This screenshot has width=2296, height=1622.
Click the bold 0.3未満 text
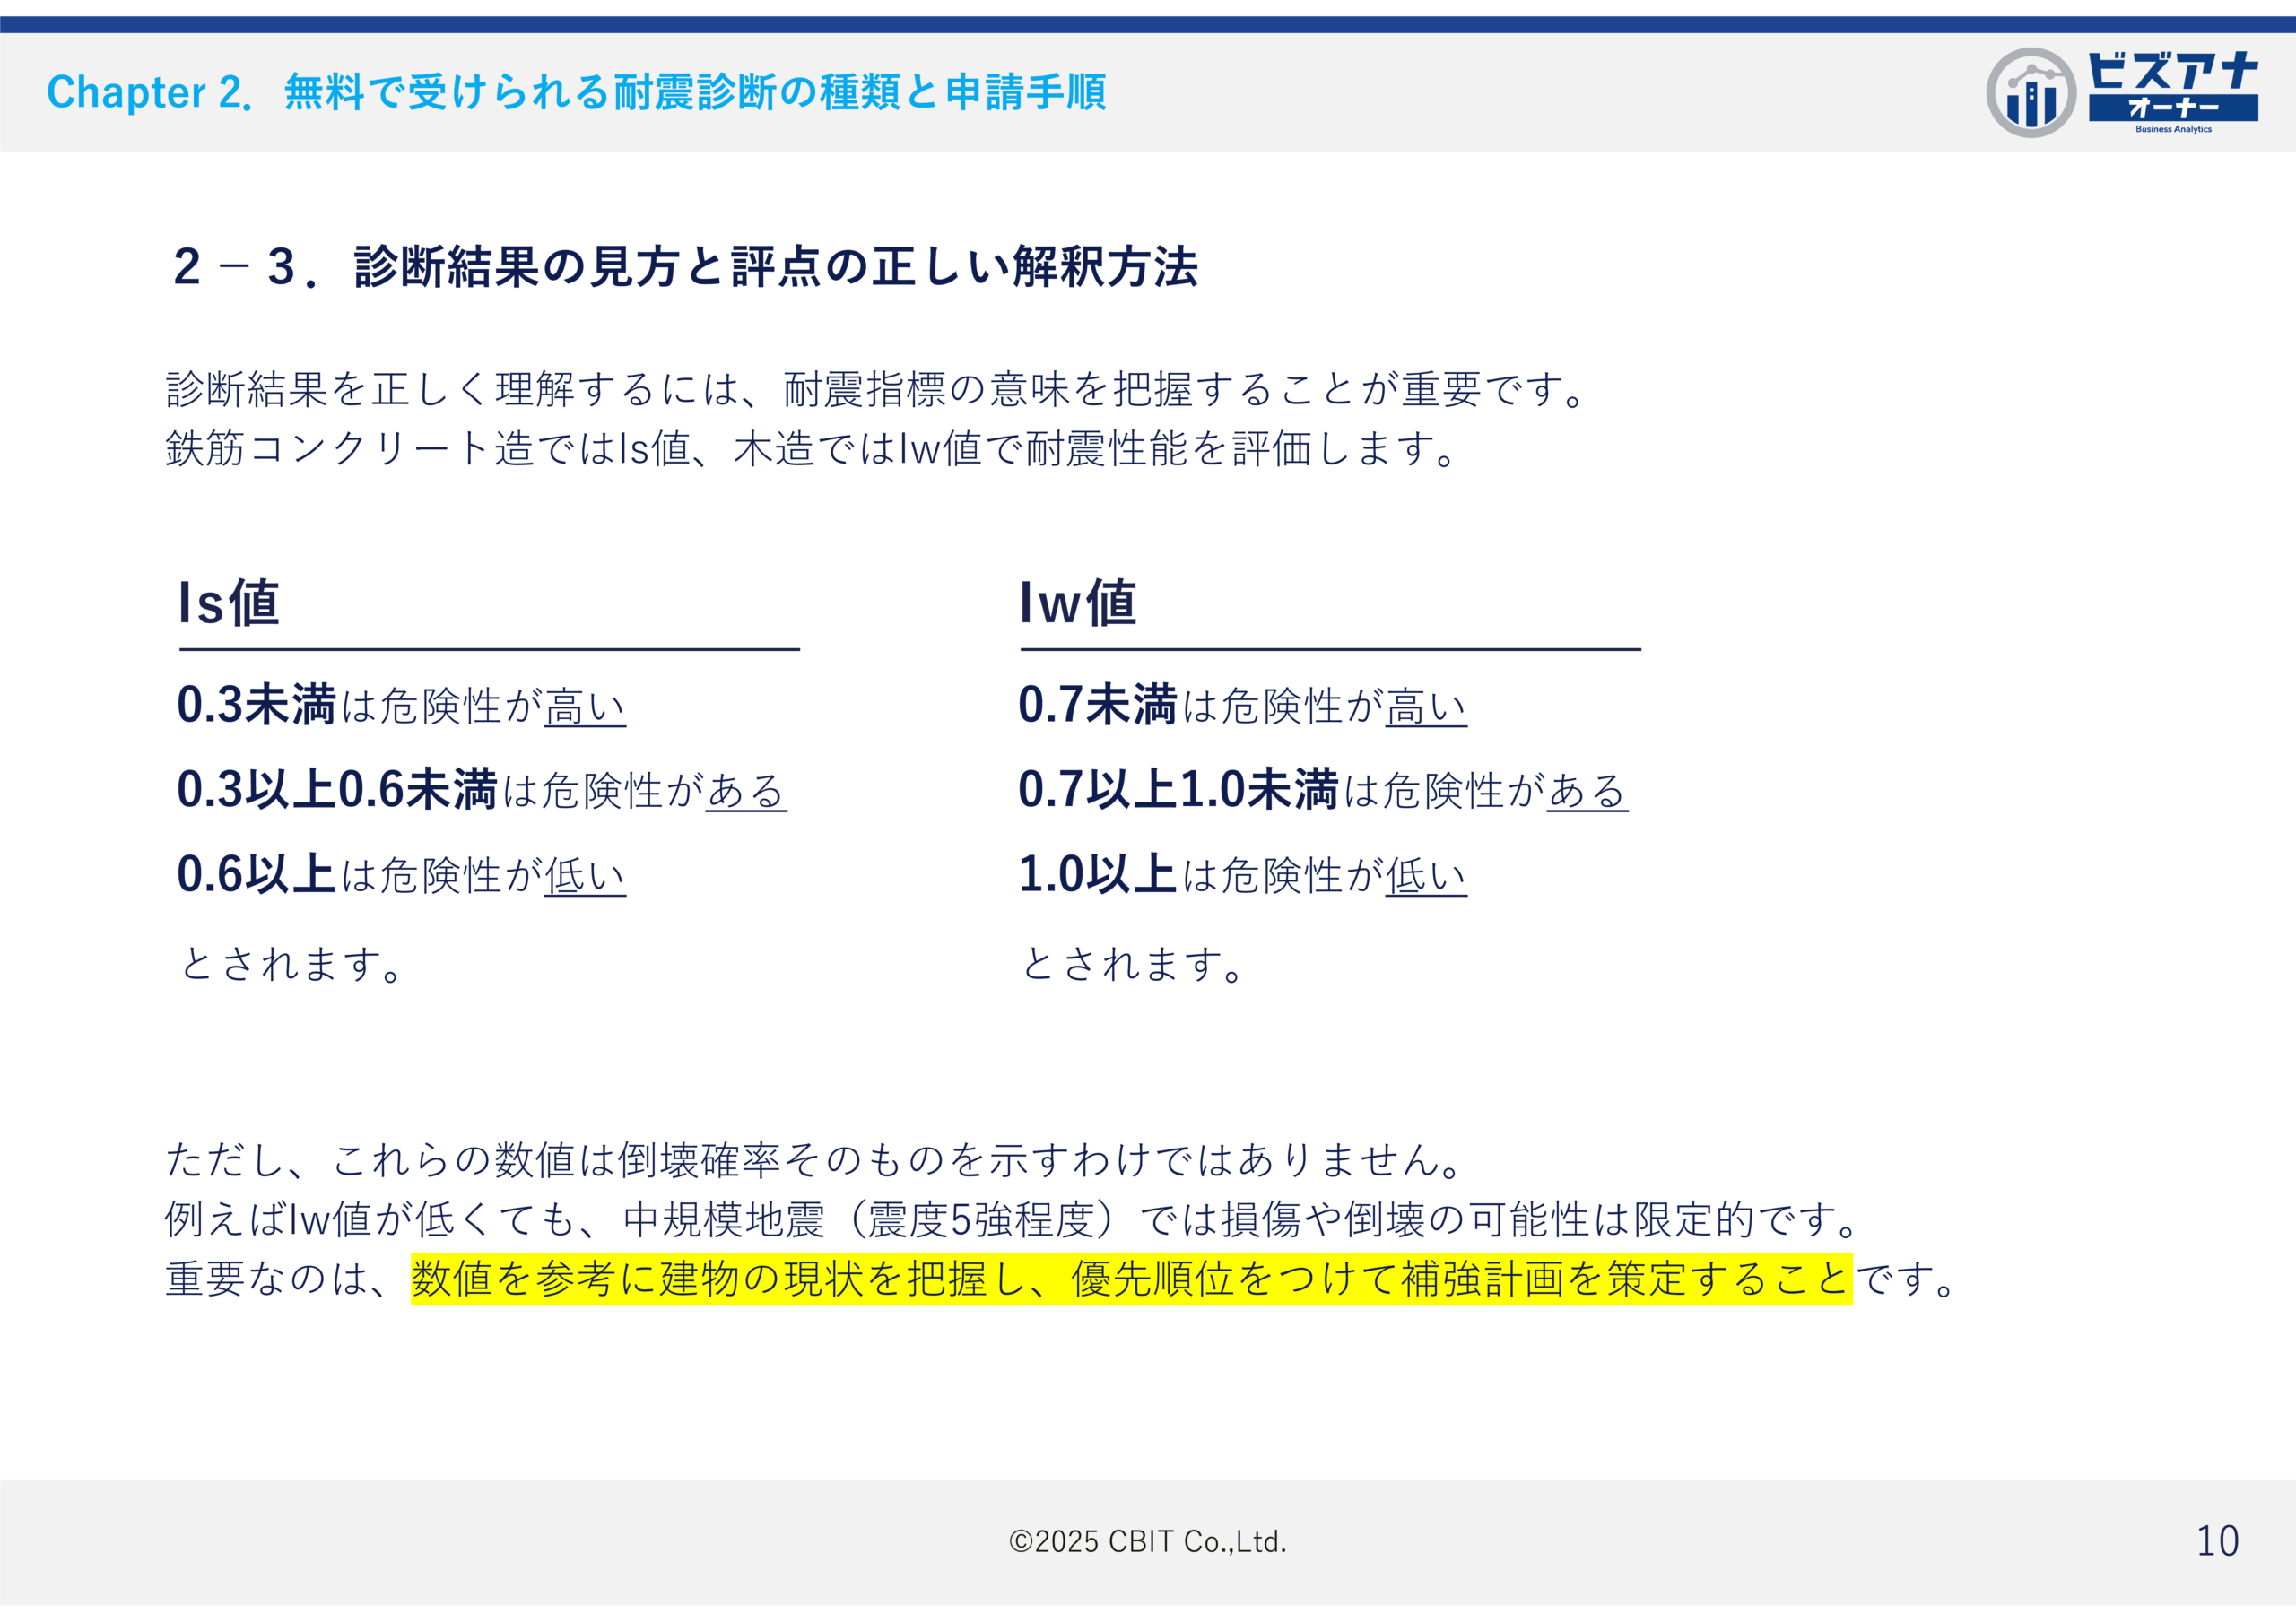pos(256,705)
